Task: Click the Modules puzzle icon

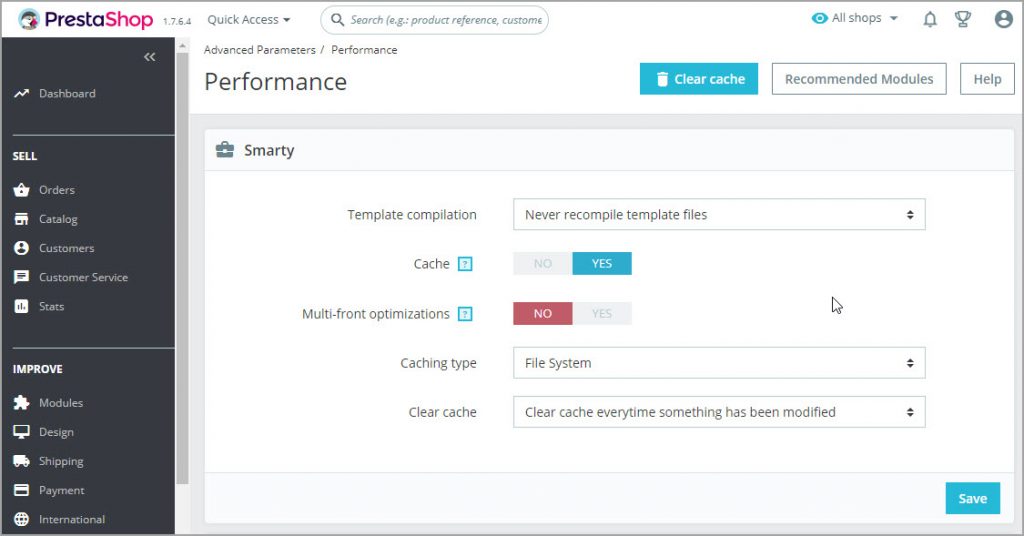Action: tap(22, 403)
